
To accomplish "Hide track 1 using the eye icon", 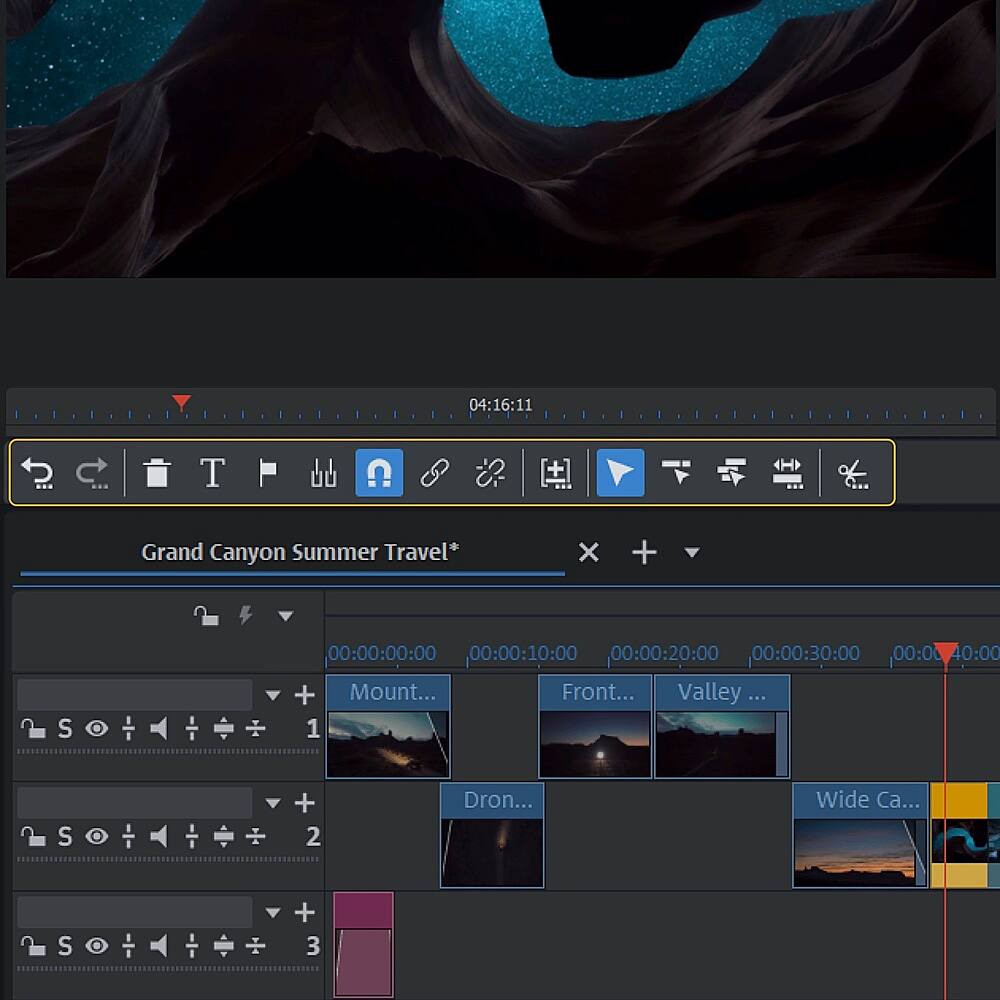I will pos(96,729).
